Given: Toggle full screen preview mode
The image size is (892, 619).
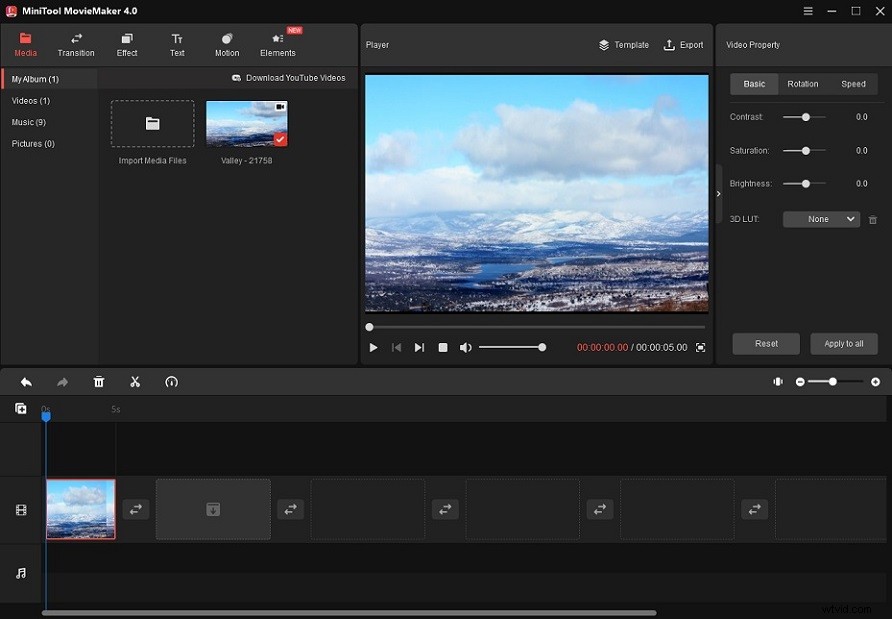Looking at the screenshot, I should pyautogui.click(x=700, y=347).
